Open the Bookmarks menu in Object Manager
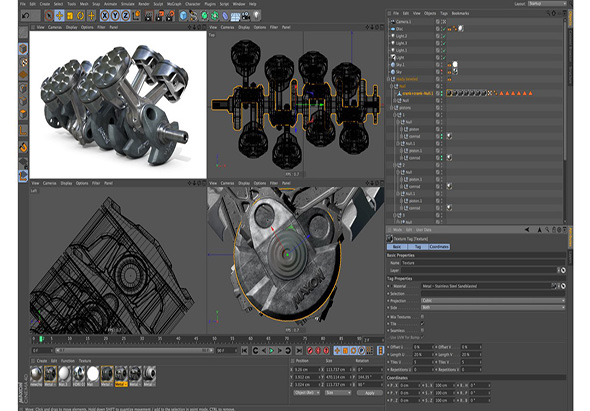Image resolution: width=590 pixels, height=411 pixels. tap(461, 13)
